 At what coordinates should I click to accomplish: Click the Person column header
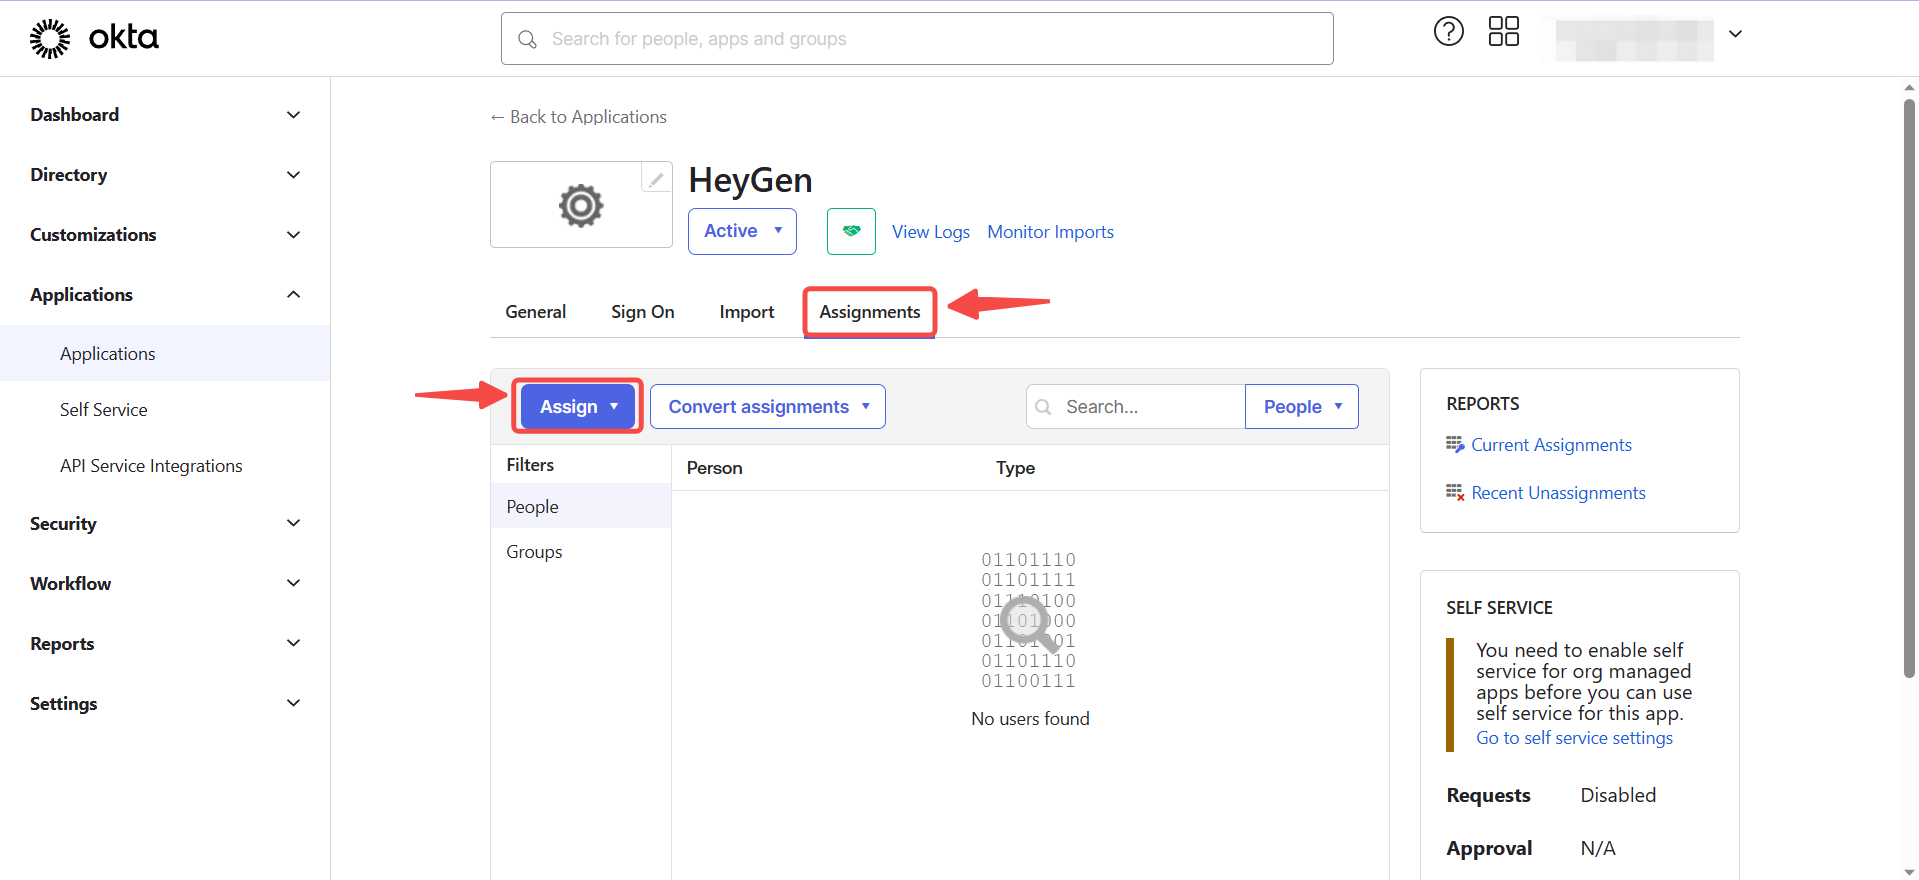point(714,467)
